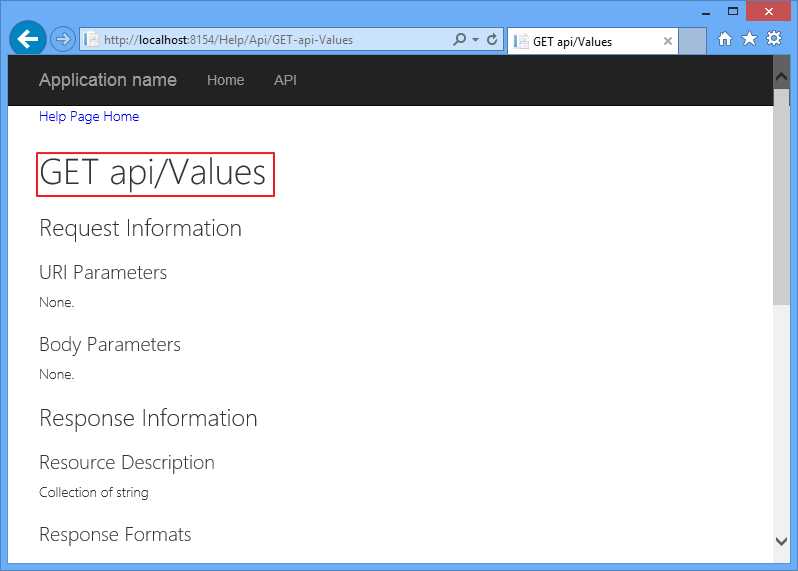Click the vertical scrollbar thumb

pyautogui.click(x=781, y=197)
